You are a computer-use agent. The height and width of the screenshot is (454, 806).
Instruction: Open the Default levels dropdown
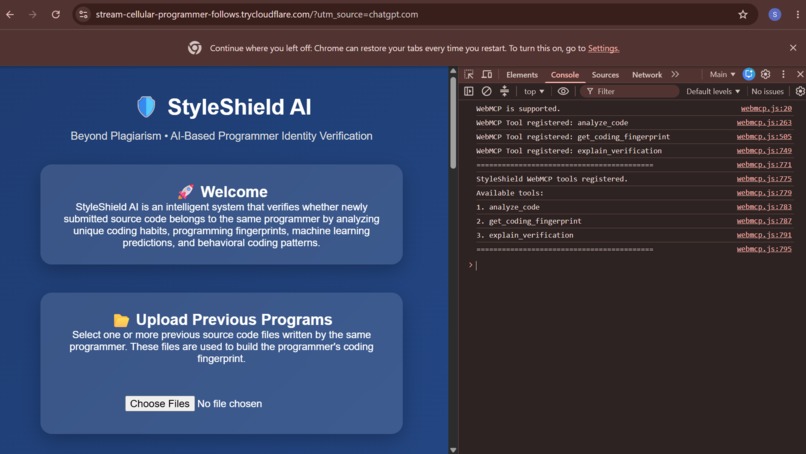pyautogui.click(x=713, y=92)
